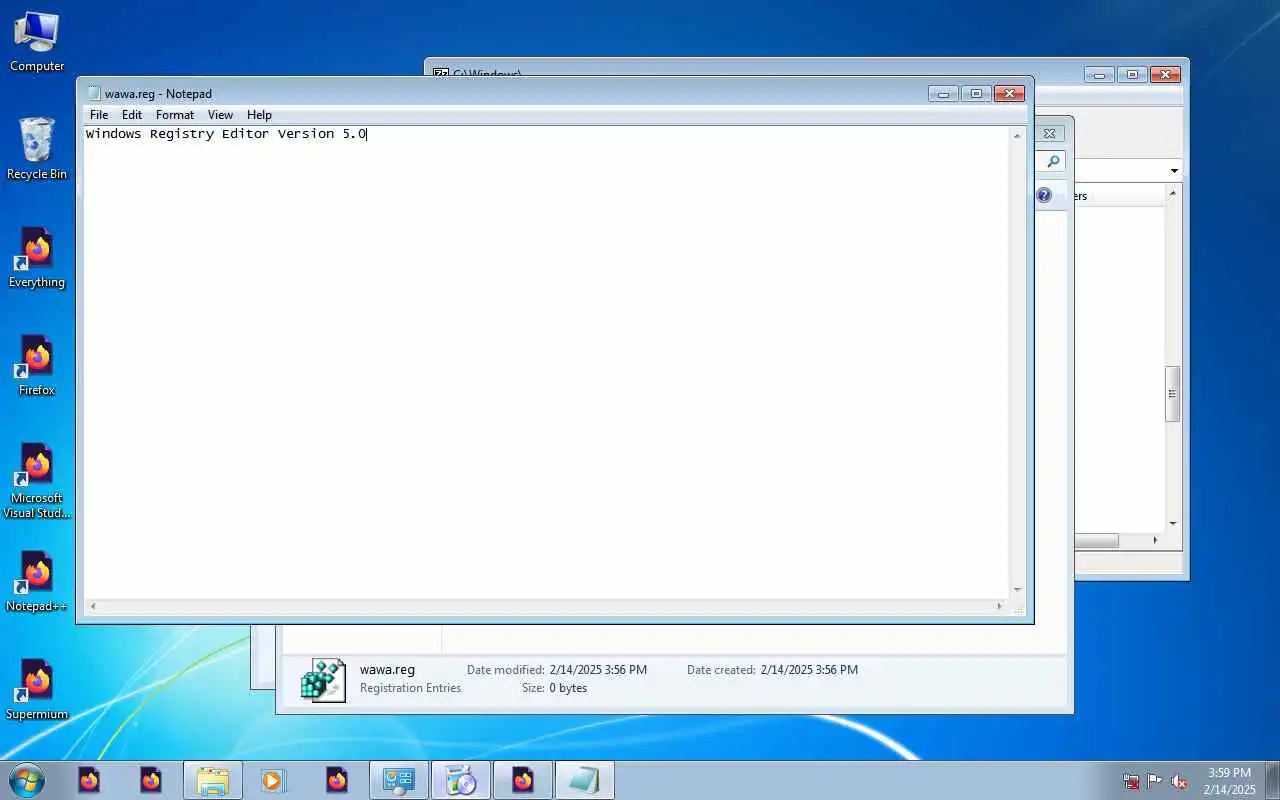Click the network status tray icon
The image size is (1280, 800).
click(x=1131, y=781)
